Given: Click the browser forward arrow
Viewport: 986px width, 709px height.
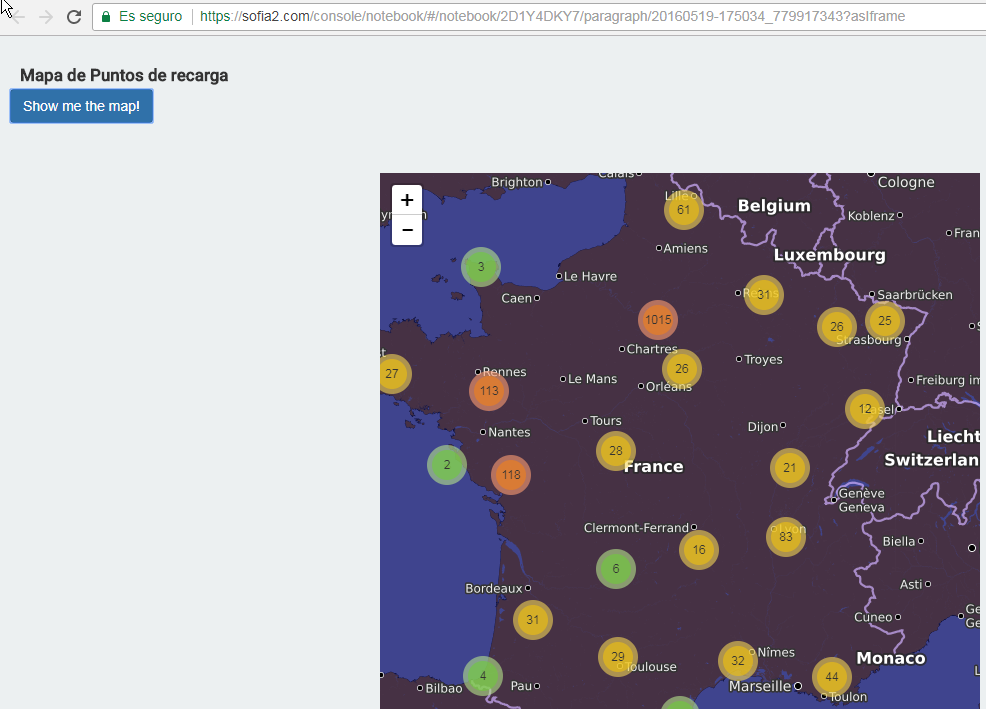Looking at the screenshot, I should [45, 17].
